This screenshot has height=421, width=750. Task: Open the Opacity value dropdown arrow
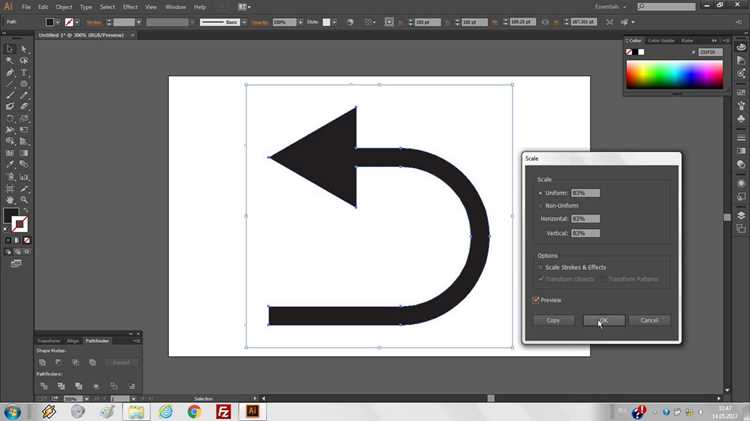300,22
